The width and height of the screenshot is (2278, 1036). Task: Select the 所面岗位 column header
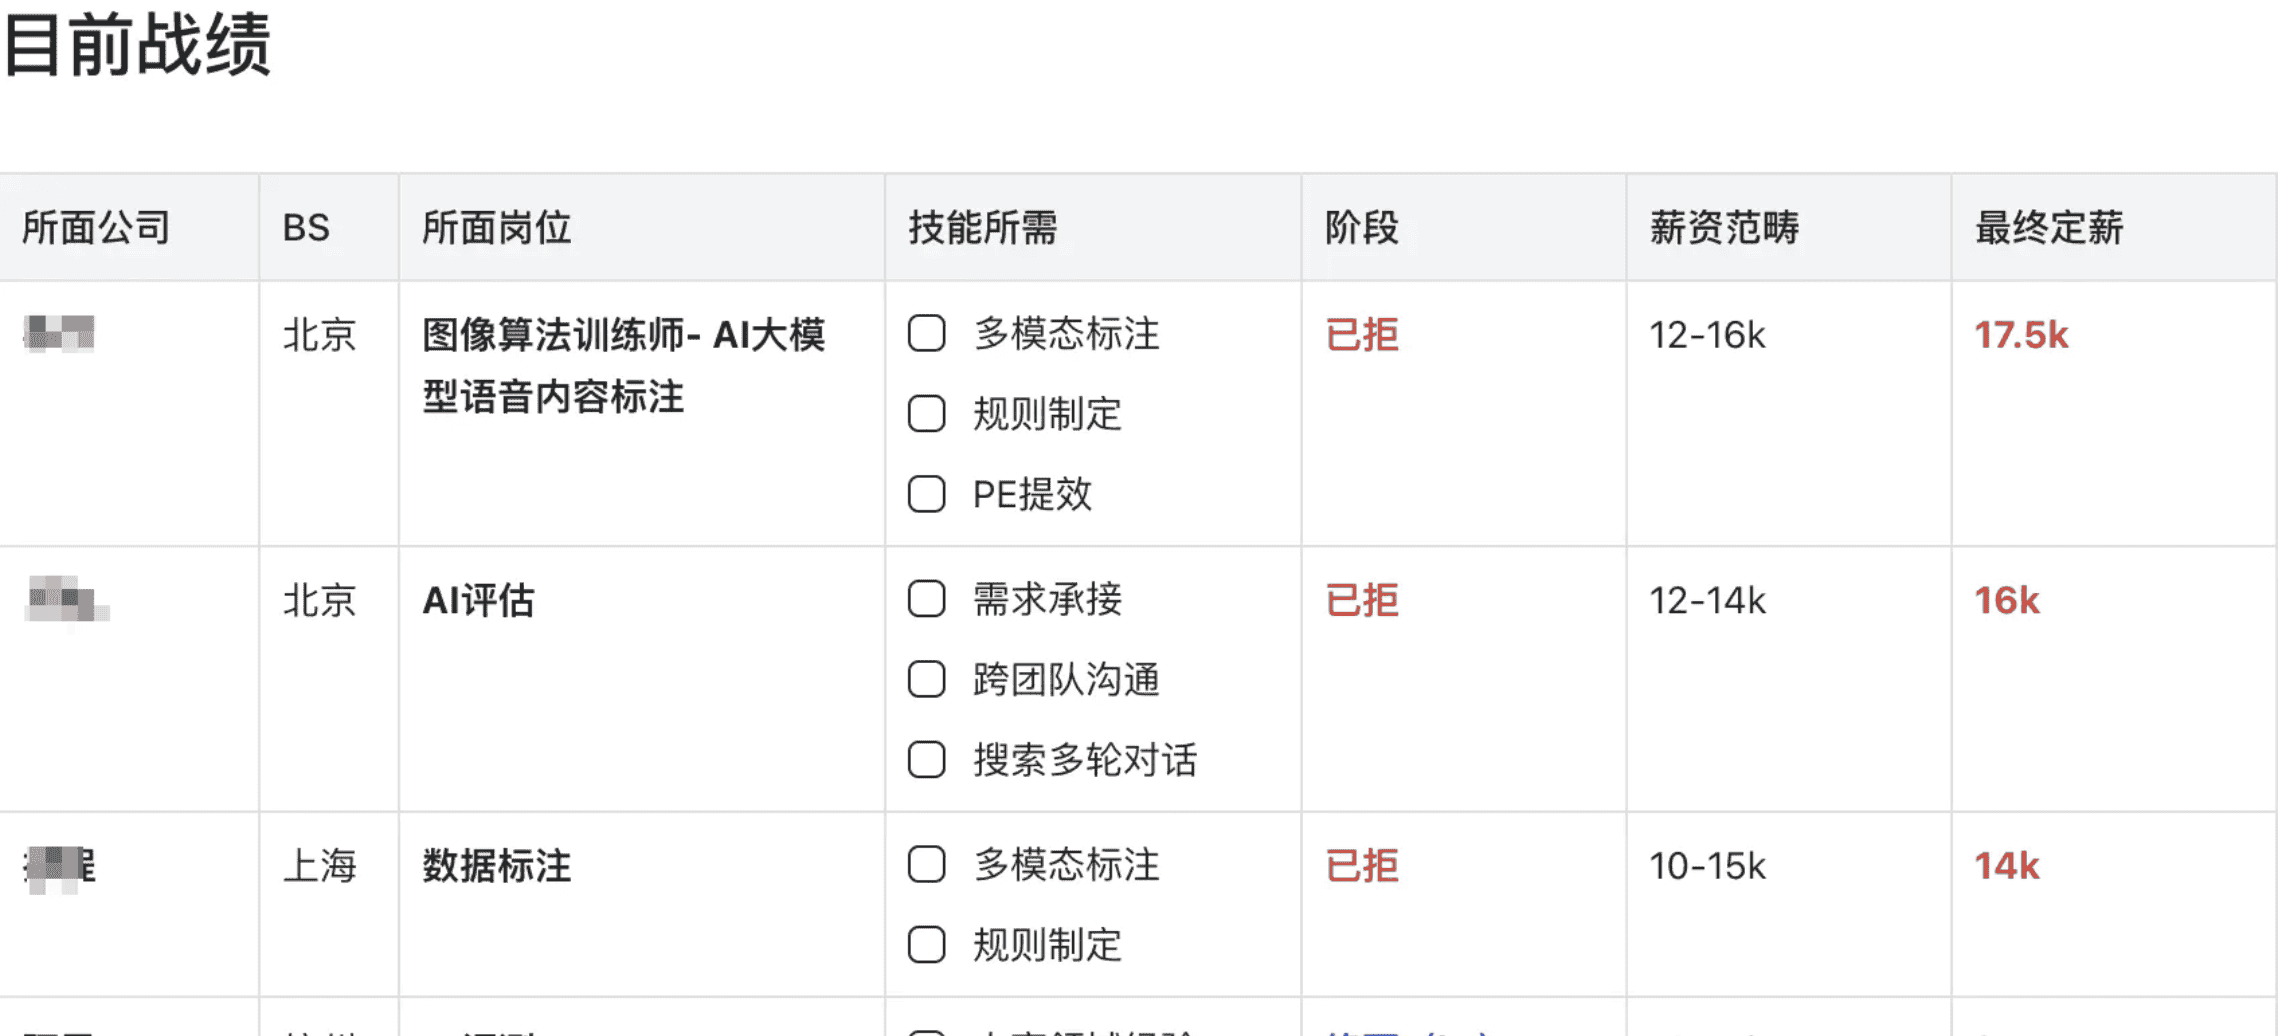[496, 228]
